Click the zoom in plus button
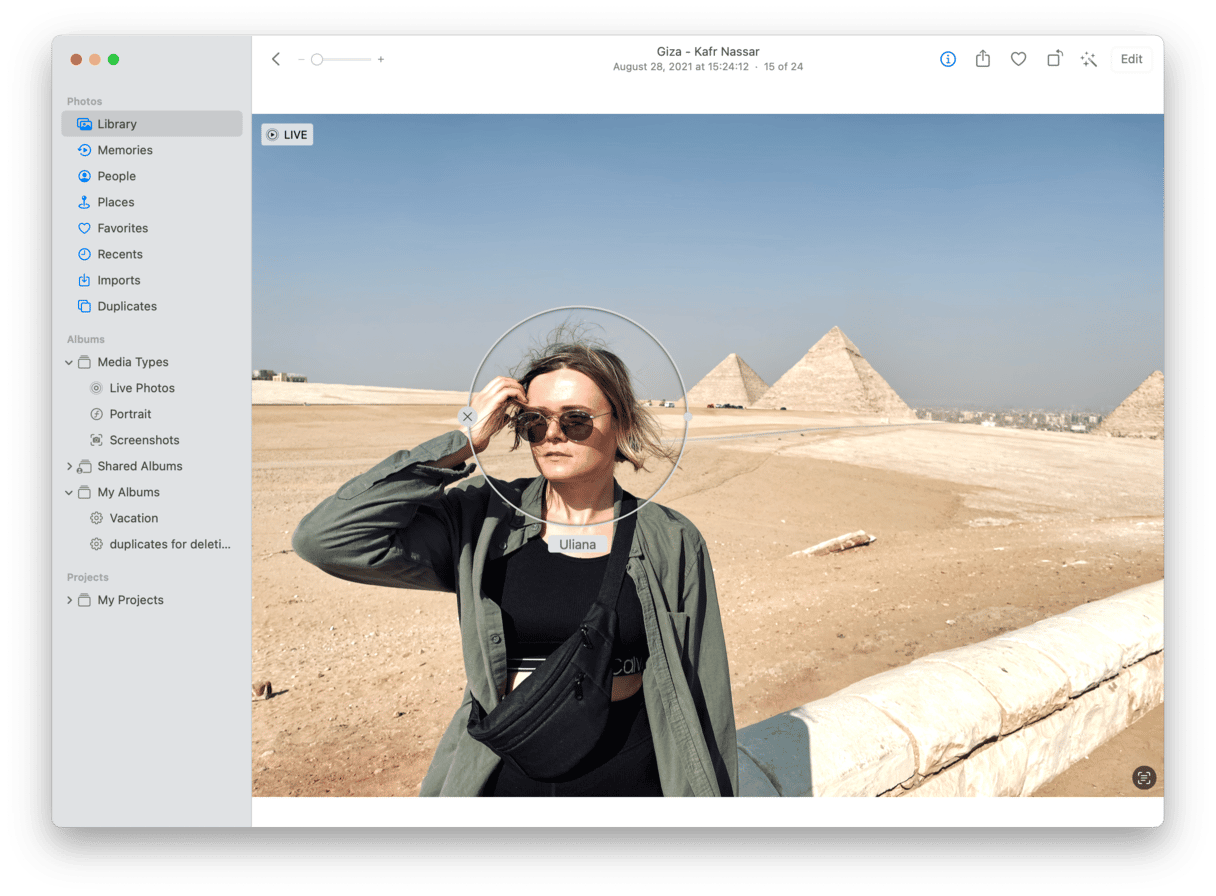This screenshot has width=1216, height=896. tap(381, 60)
